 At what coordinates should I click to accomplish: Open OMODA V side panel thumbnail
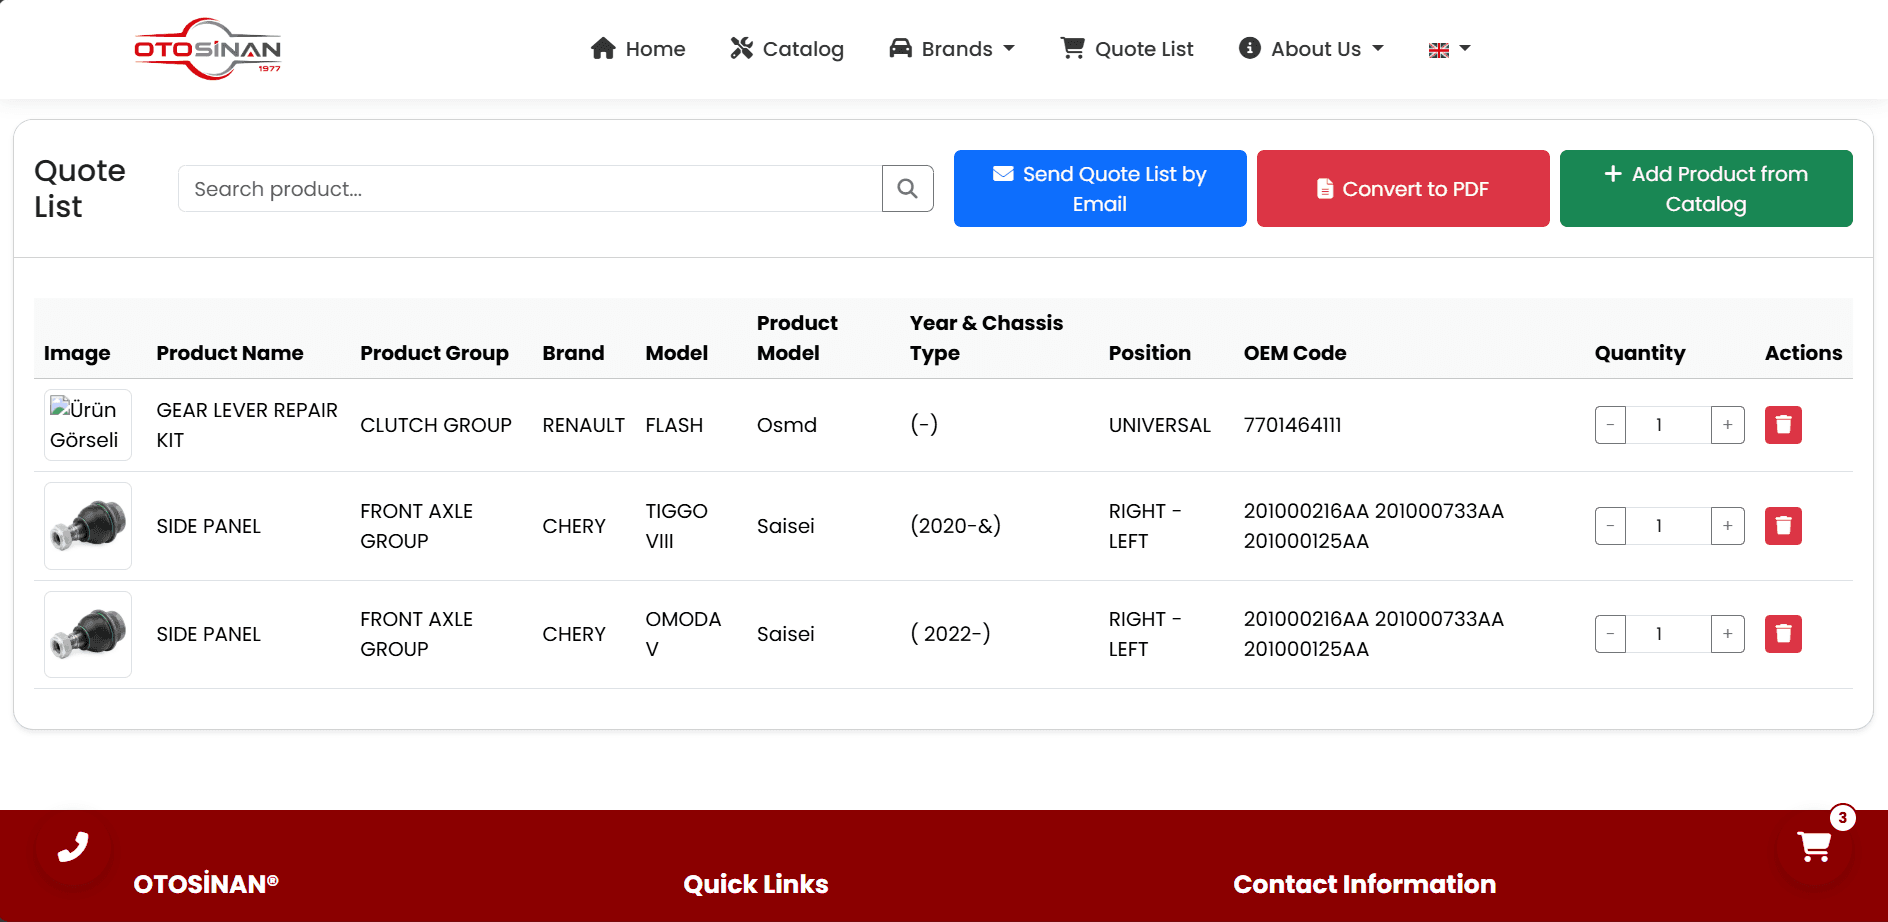pos(88,634)
